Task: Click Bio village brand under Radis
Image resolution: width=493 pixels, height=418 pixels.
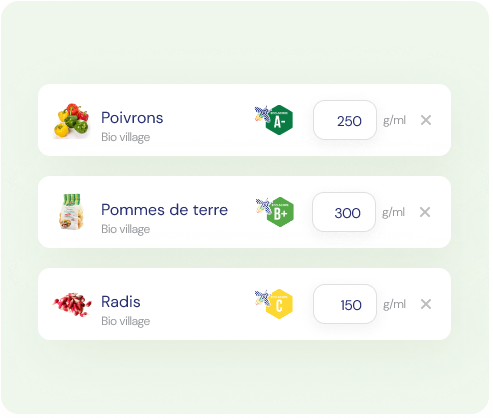Action: tap(126, 321)
